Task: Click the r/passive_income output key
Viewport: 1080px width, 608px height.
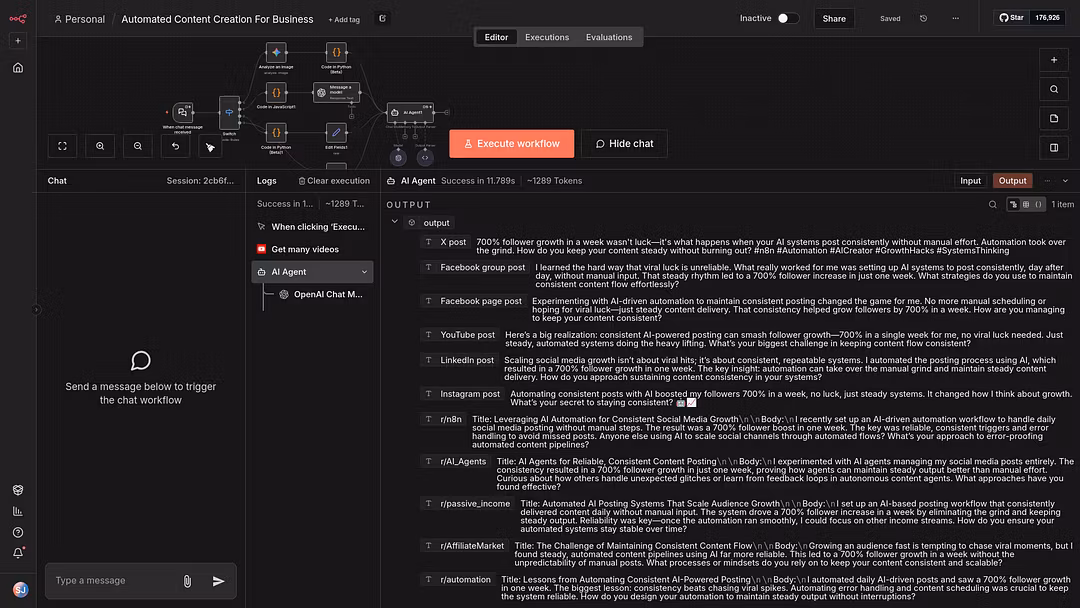Action: point(475,504)
